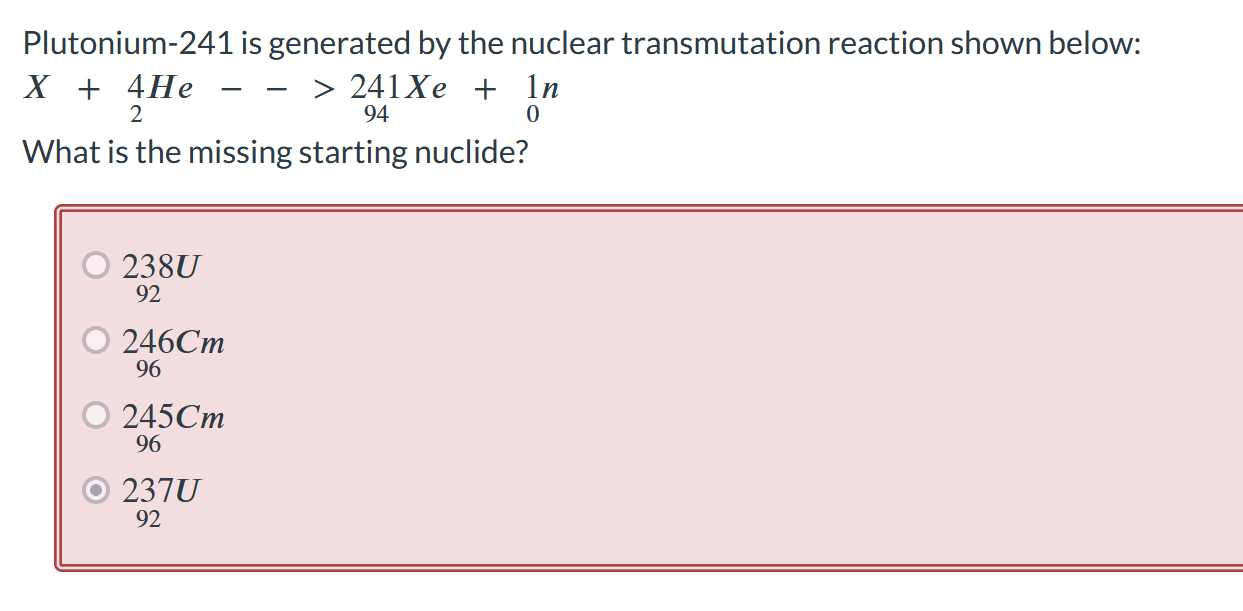Click the 238U answer text label
1243x611 pixels.
160,267
